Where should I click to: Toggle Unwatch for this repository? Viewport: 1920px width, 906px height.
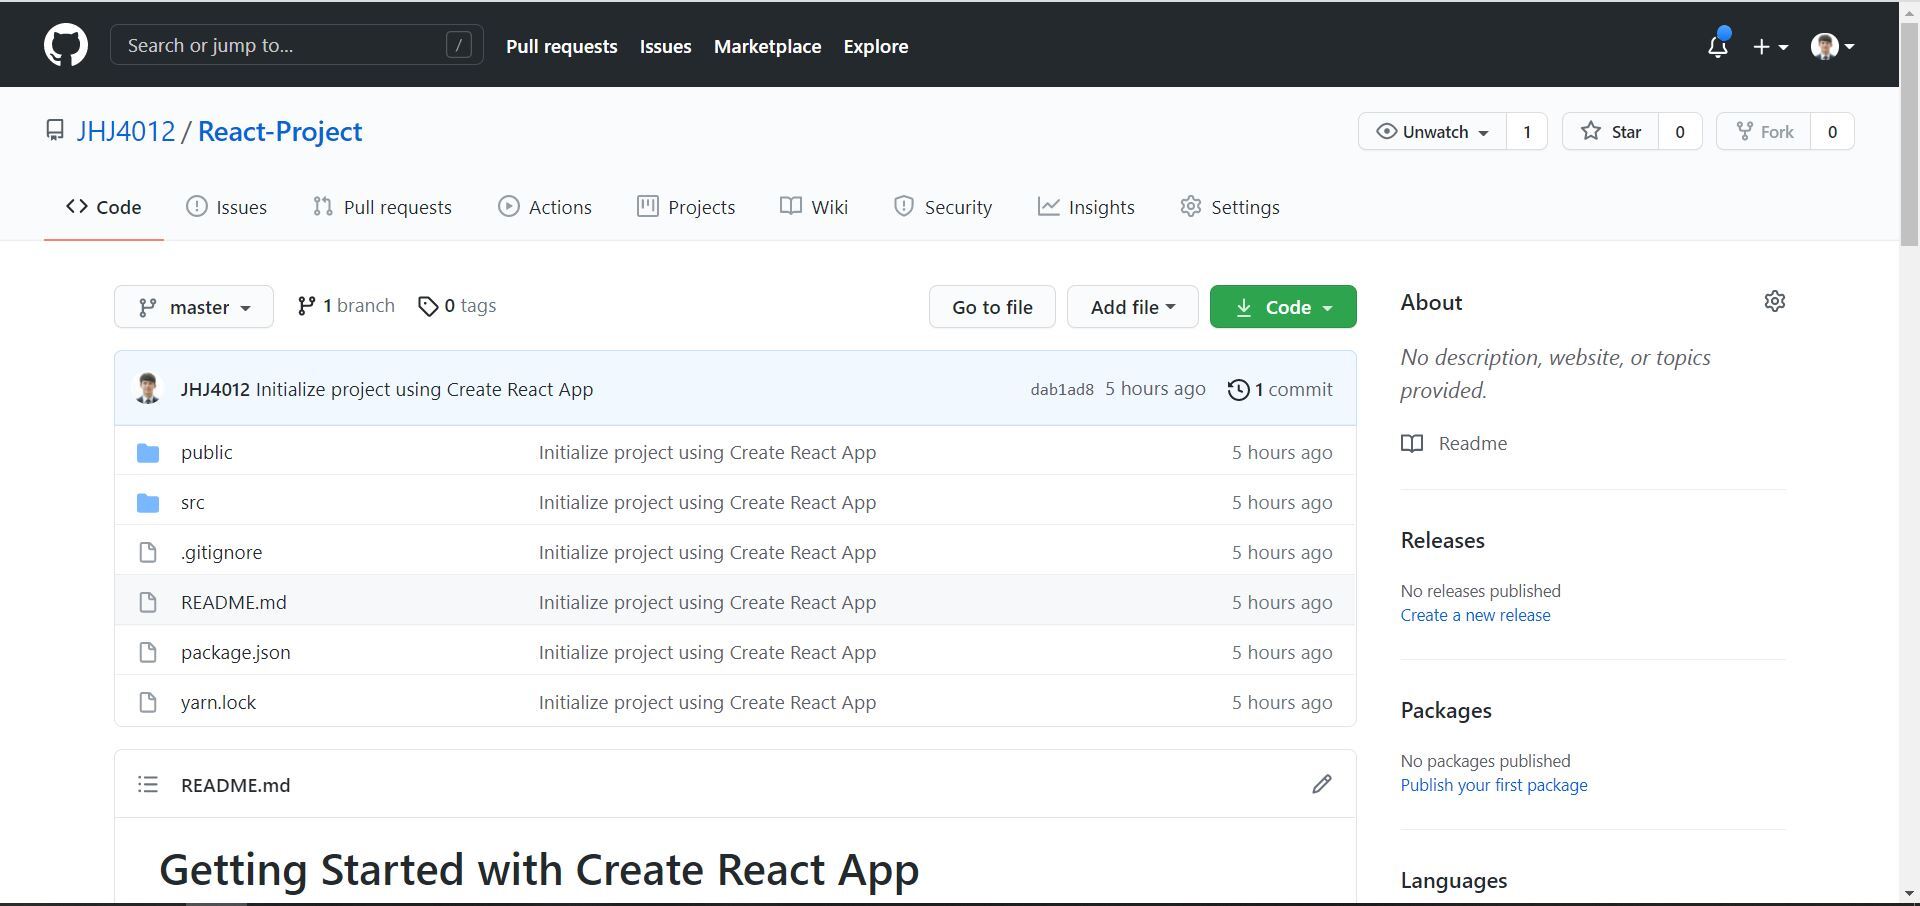tap(1432, 131)
